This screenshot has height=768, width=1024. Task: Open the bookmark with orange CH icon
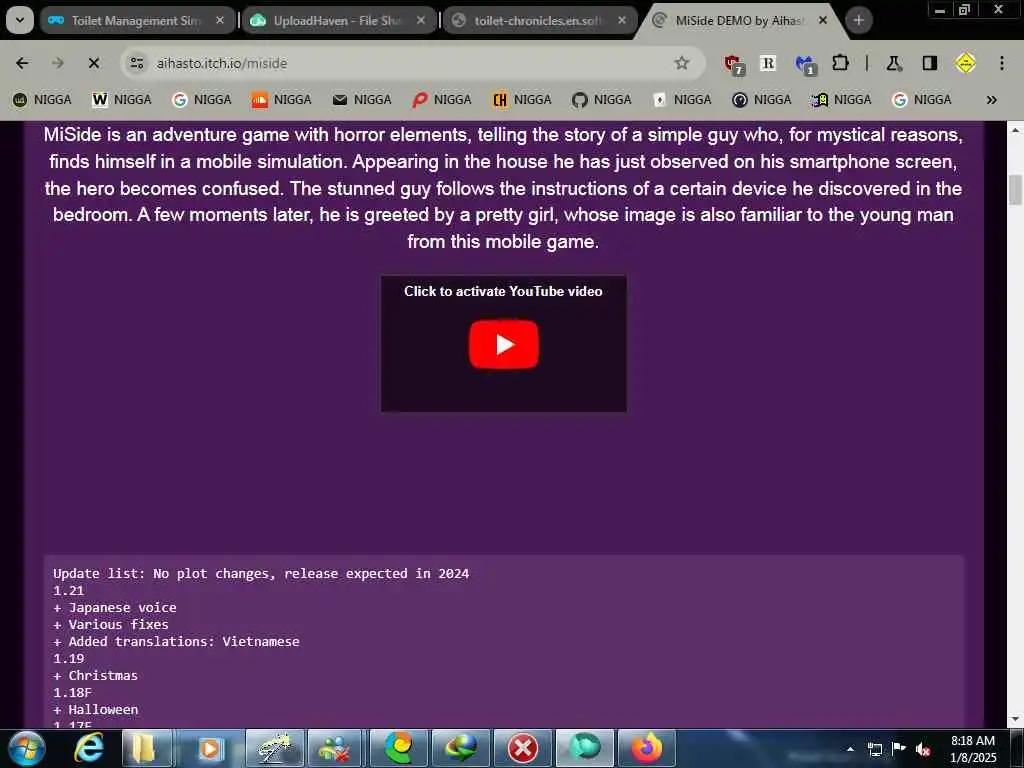pos(522,100)
